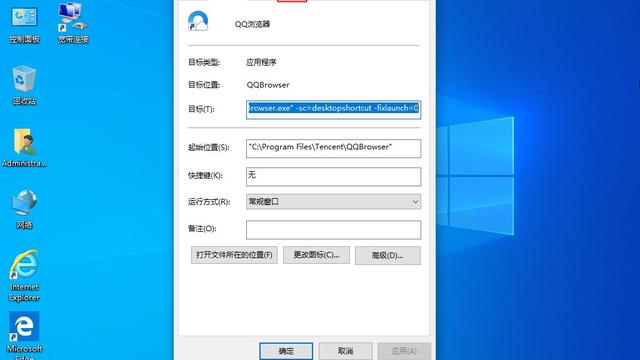Launch Microsoft Edge desktop icon
The image size is (640, 360).
pos(24,336)
